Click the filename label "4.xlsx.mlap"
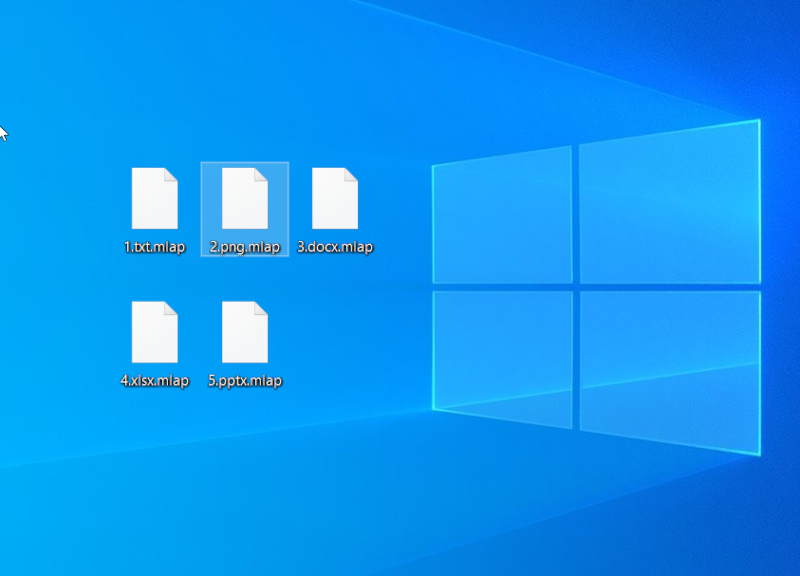Viewport: 800px width, 576px height. 155,381
